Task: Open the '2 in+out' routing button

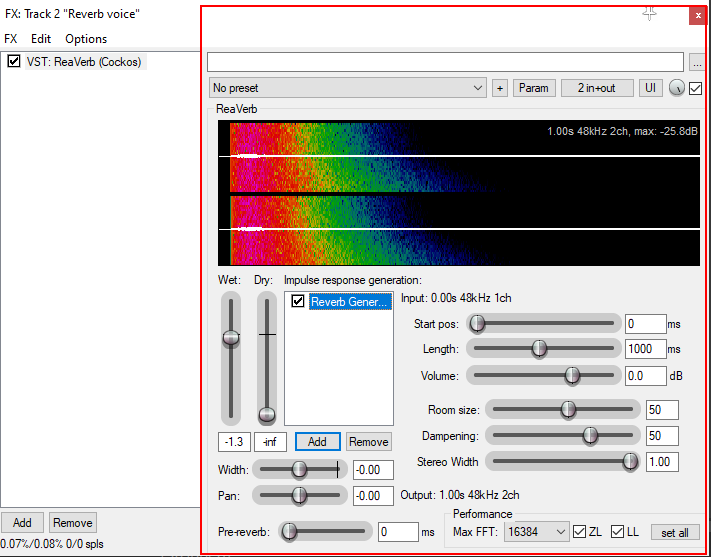Action: tap(597, 88)
